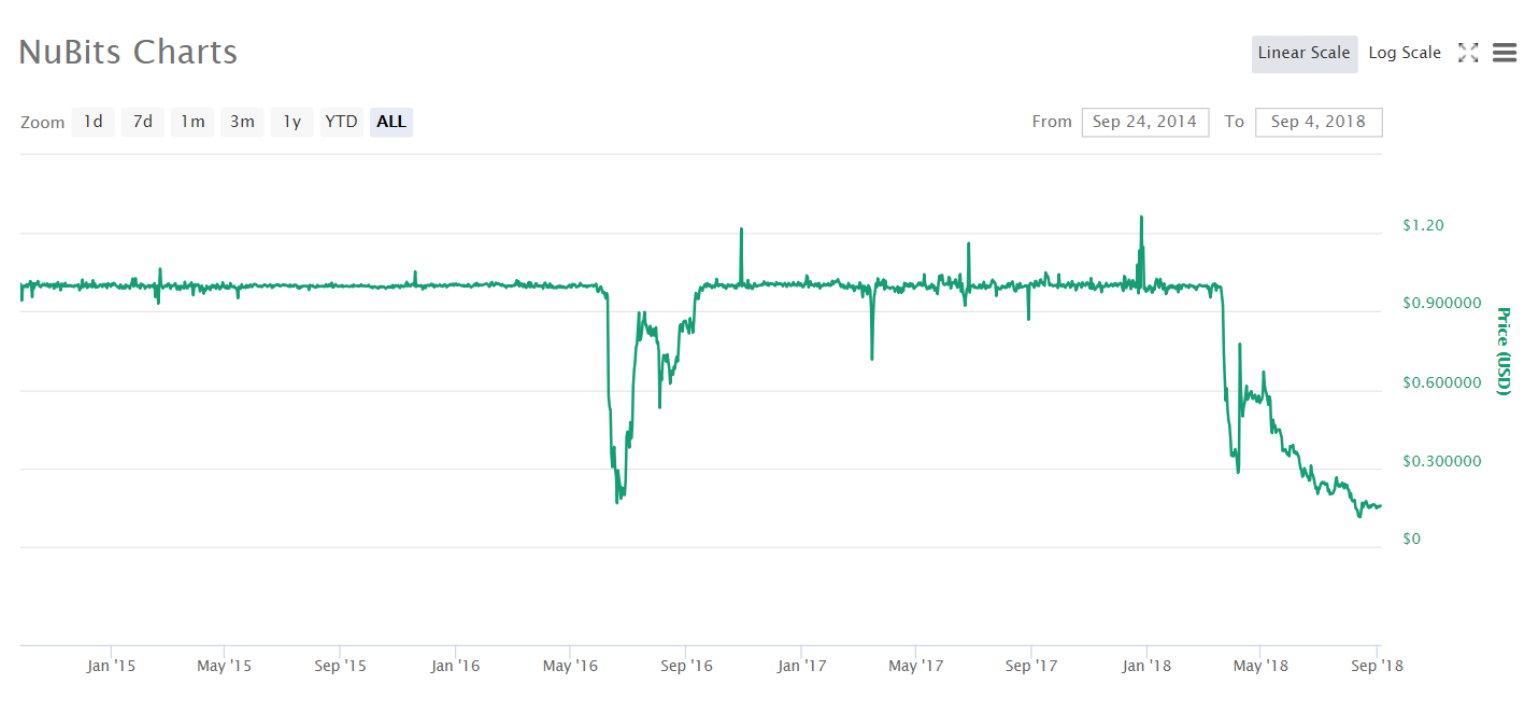The height and width of the screenshot is (710, 1534).
Task: Edit the To date field
Action: (1317, 122)
